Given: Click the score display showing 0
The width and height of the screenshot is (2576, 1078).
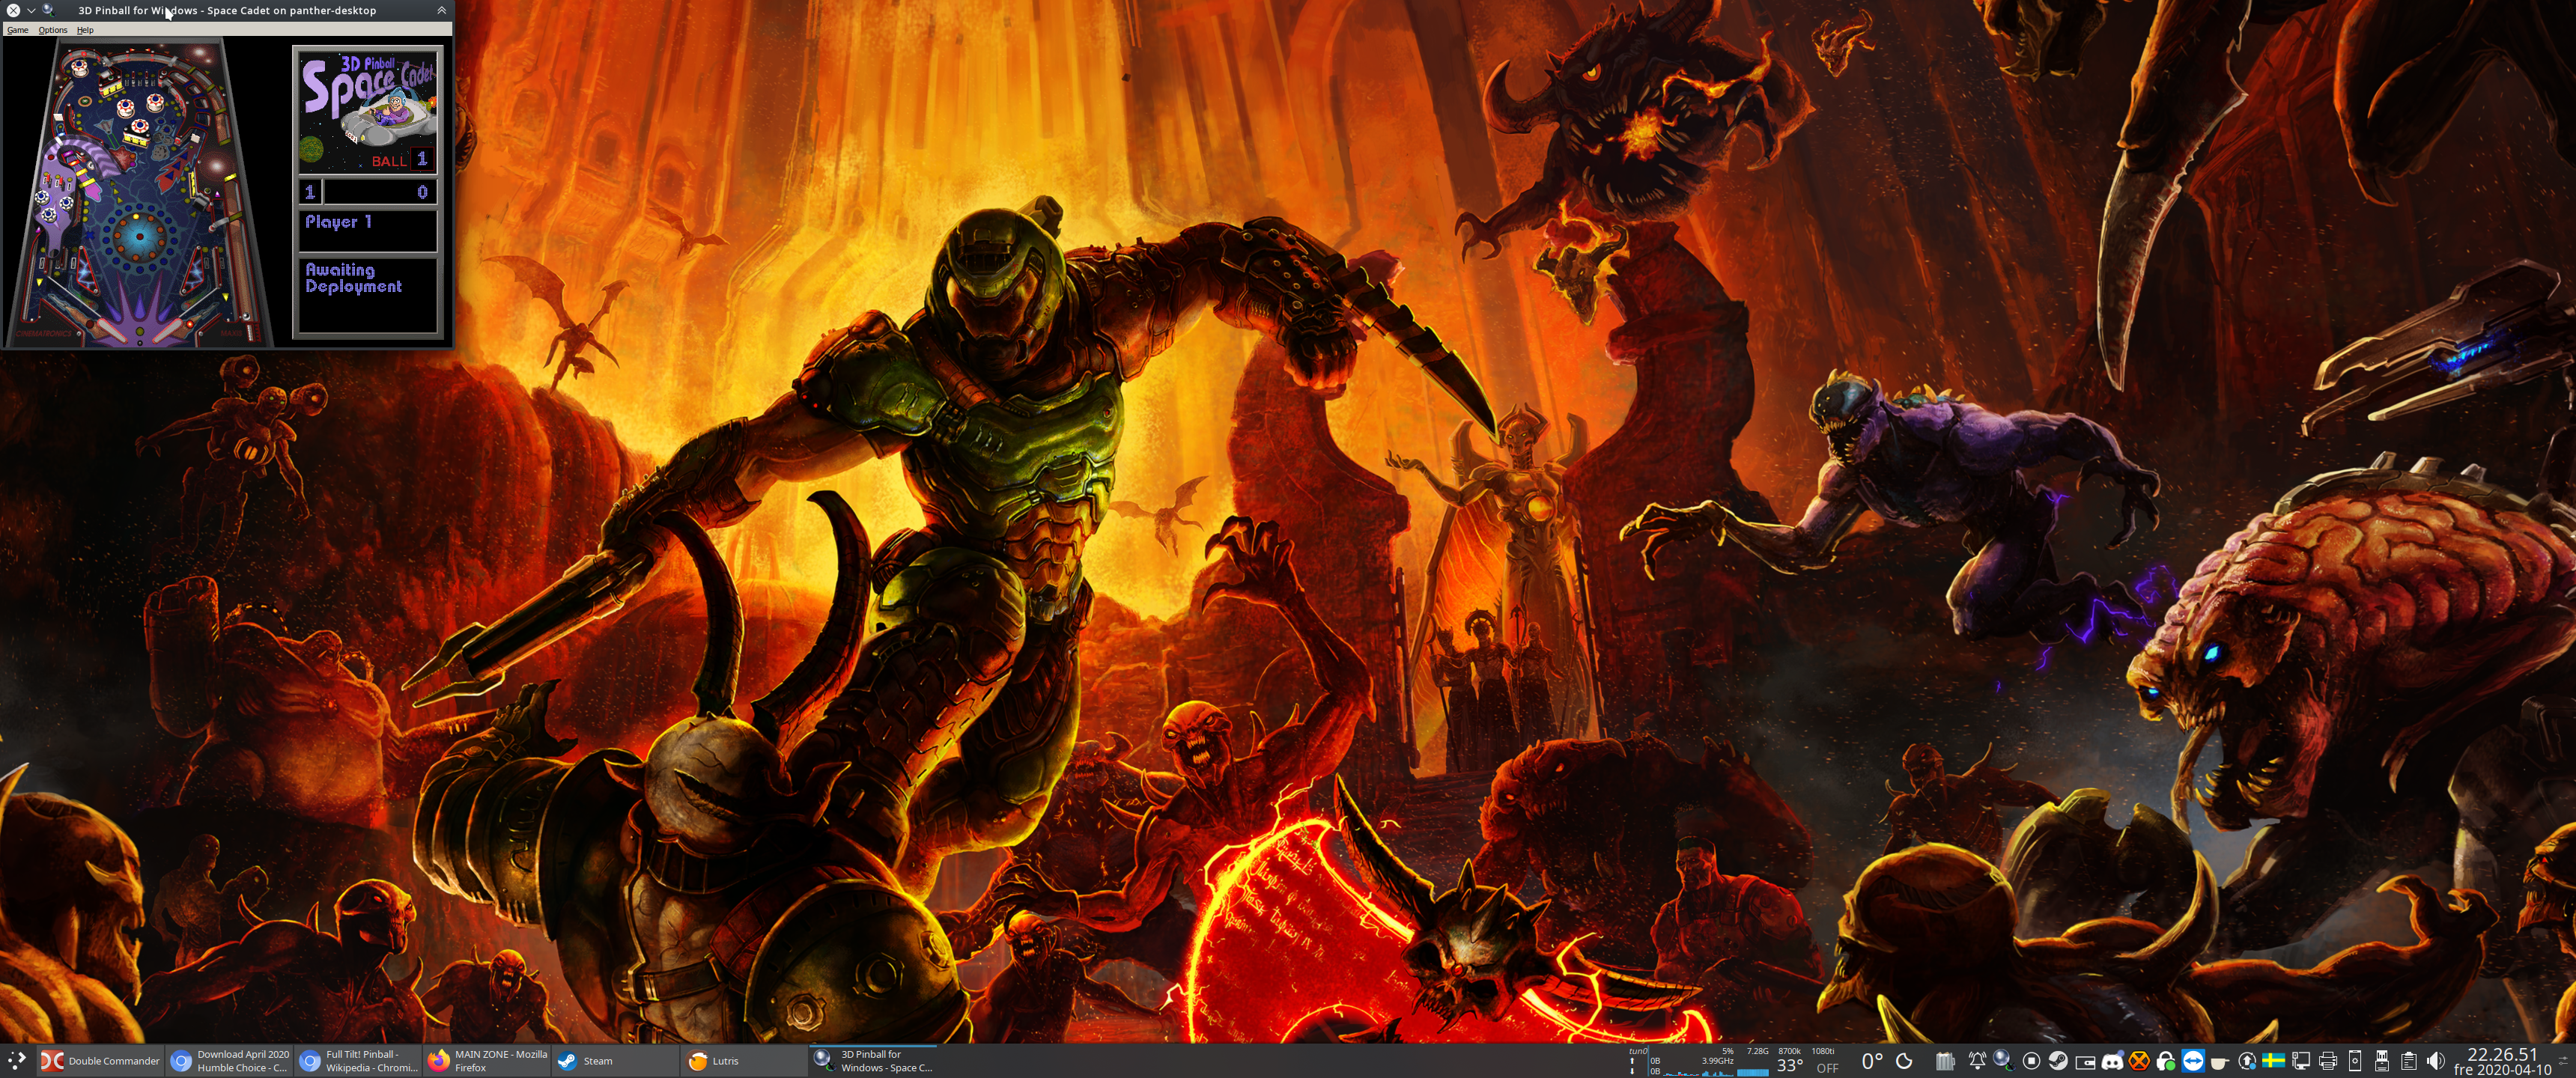Looking at the screenshot, I should pyautogui.click(x=380, y=191).
